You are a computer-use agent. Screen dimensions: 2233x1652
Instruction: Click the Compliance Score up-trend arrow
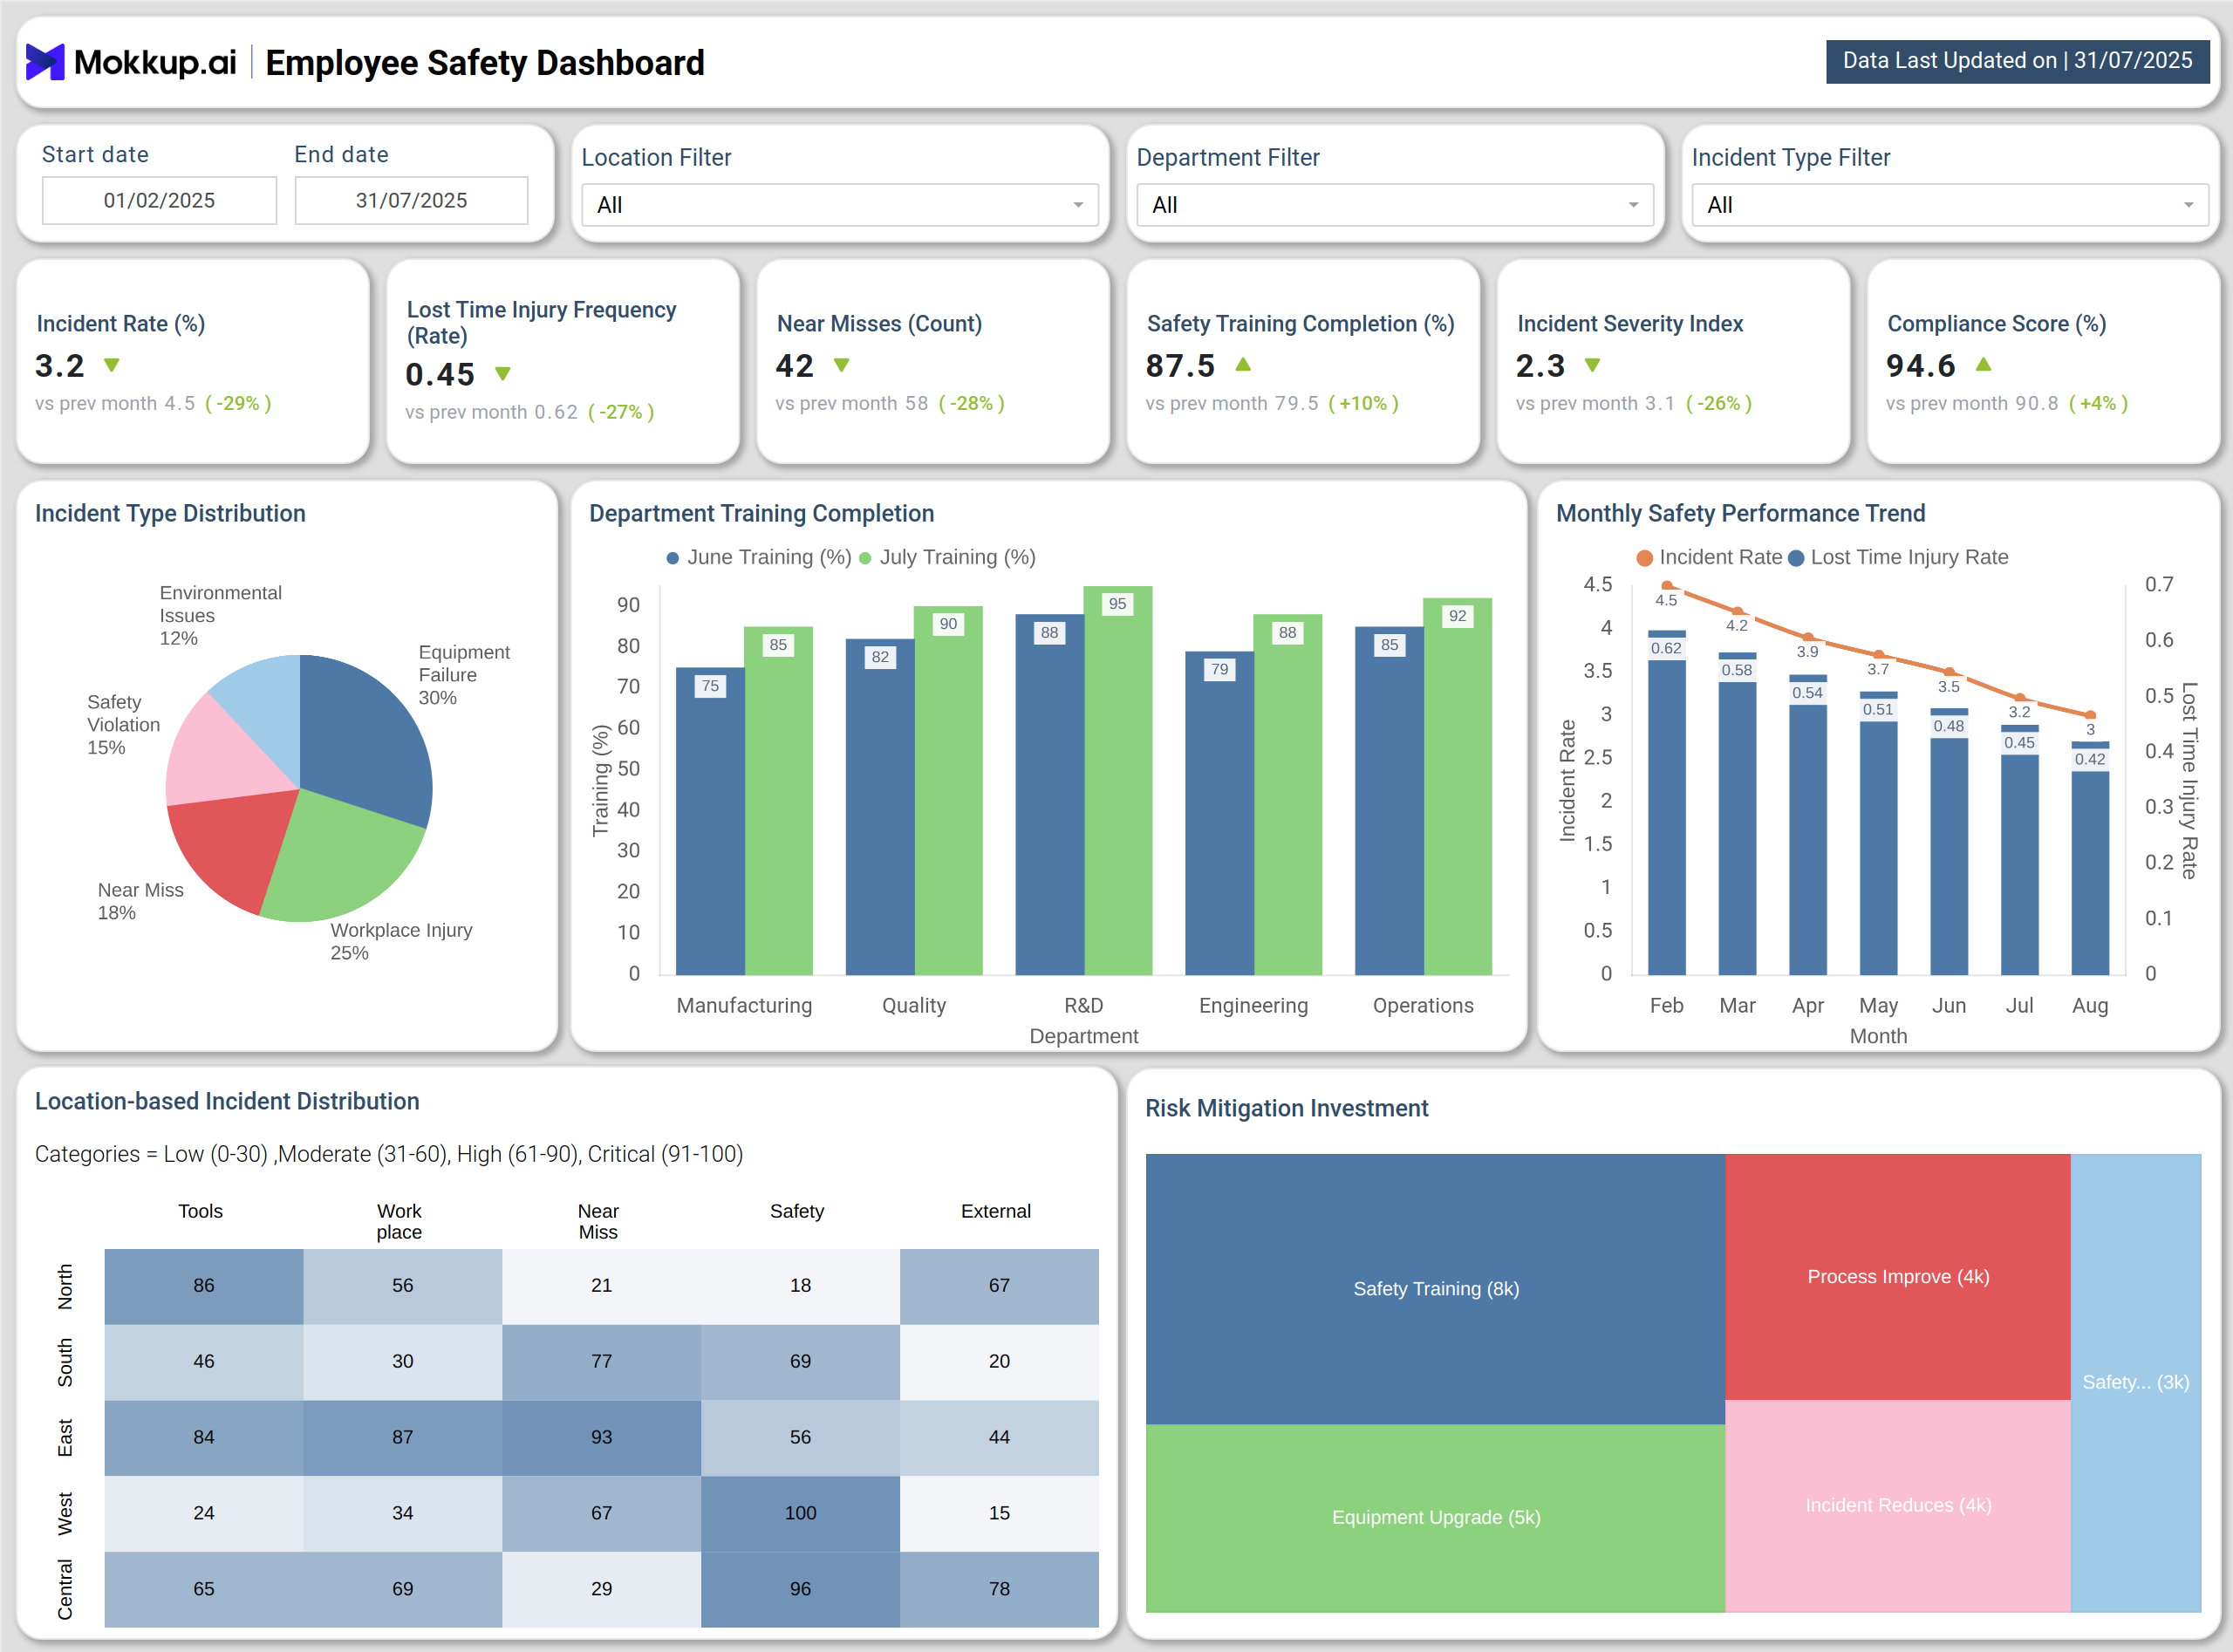[x=1984, y=364]
